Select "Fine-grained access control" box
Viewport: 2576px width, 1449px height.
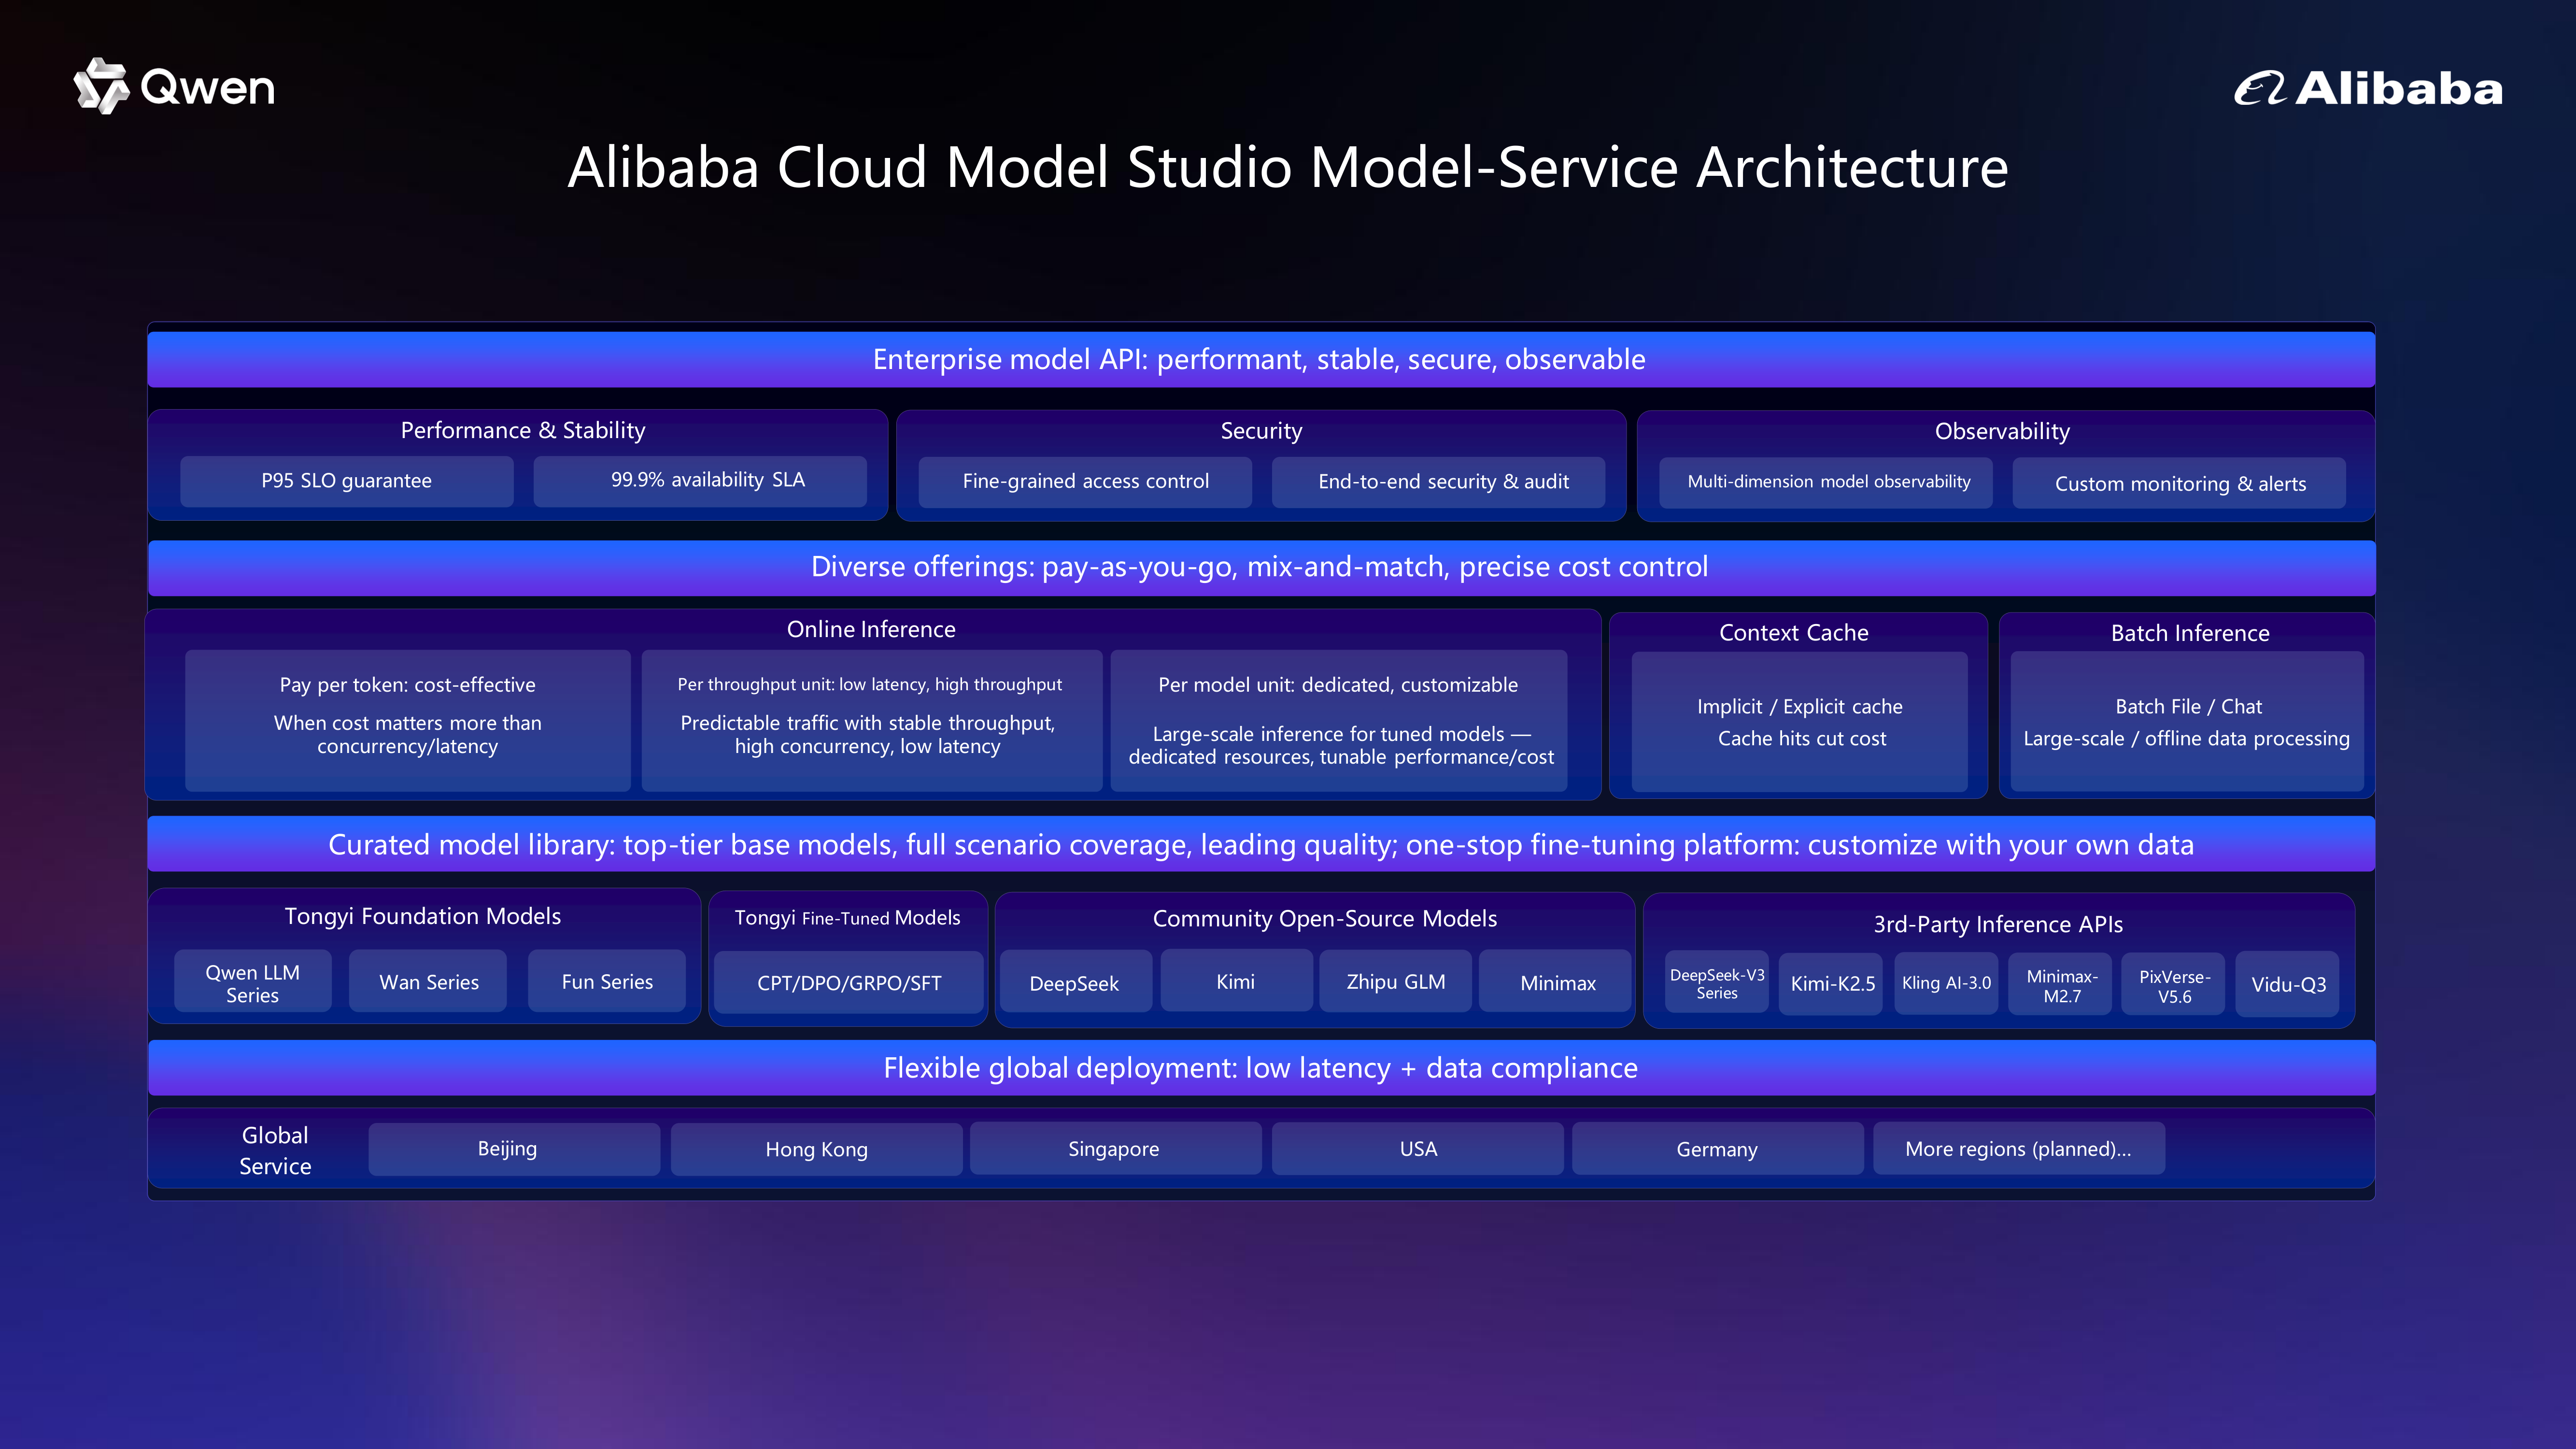point(1085,482)
